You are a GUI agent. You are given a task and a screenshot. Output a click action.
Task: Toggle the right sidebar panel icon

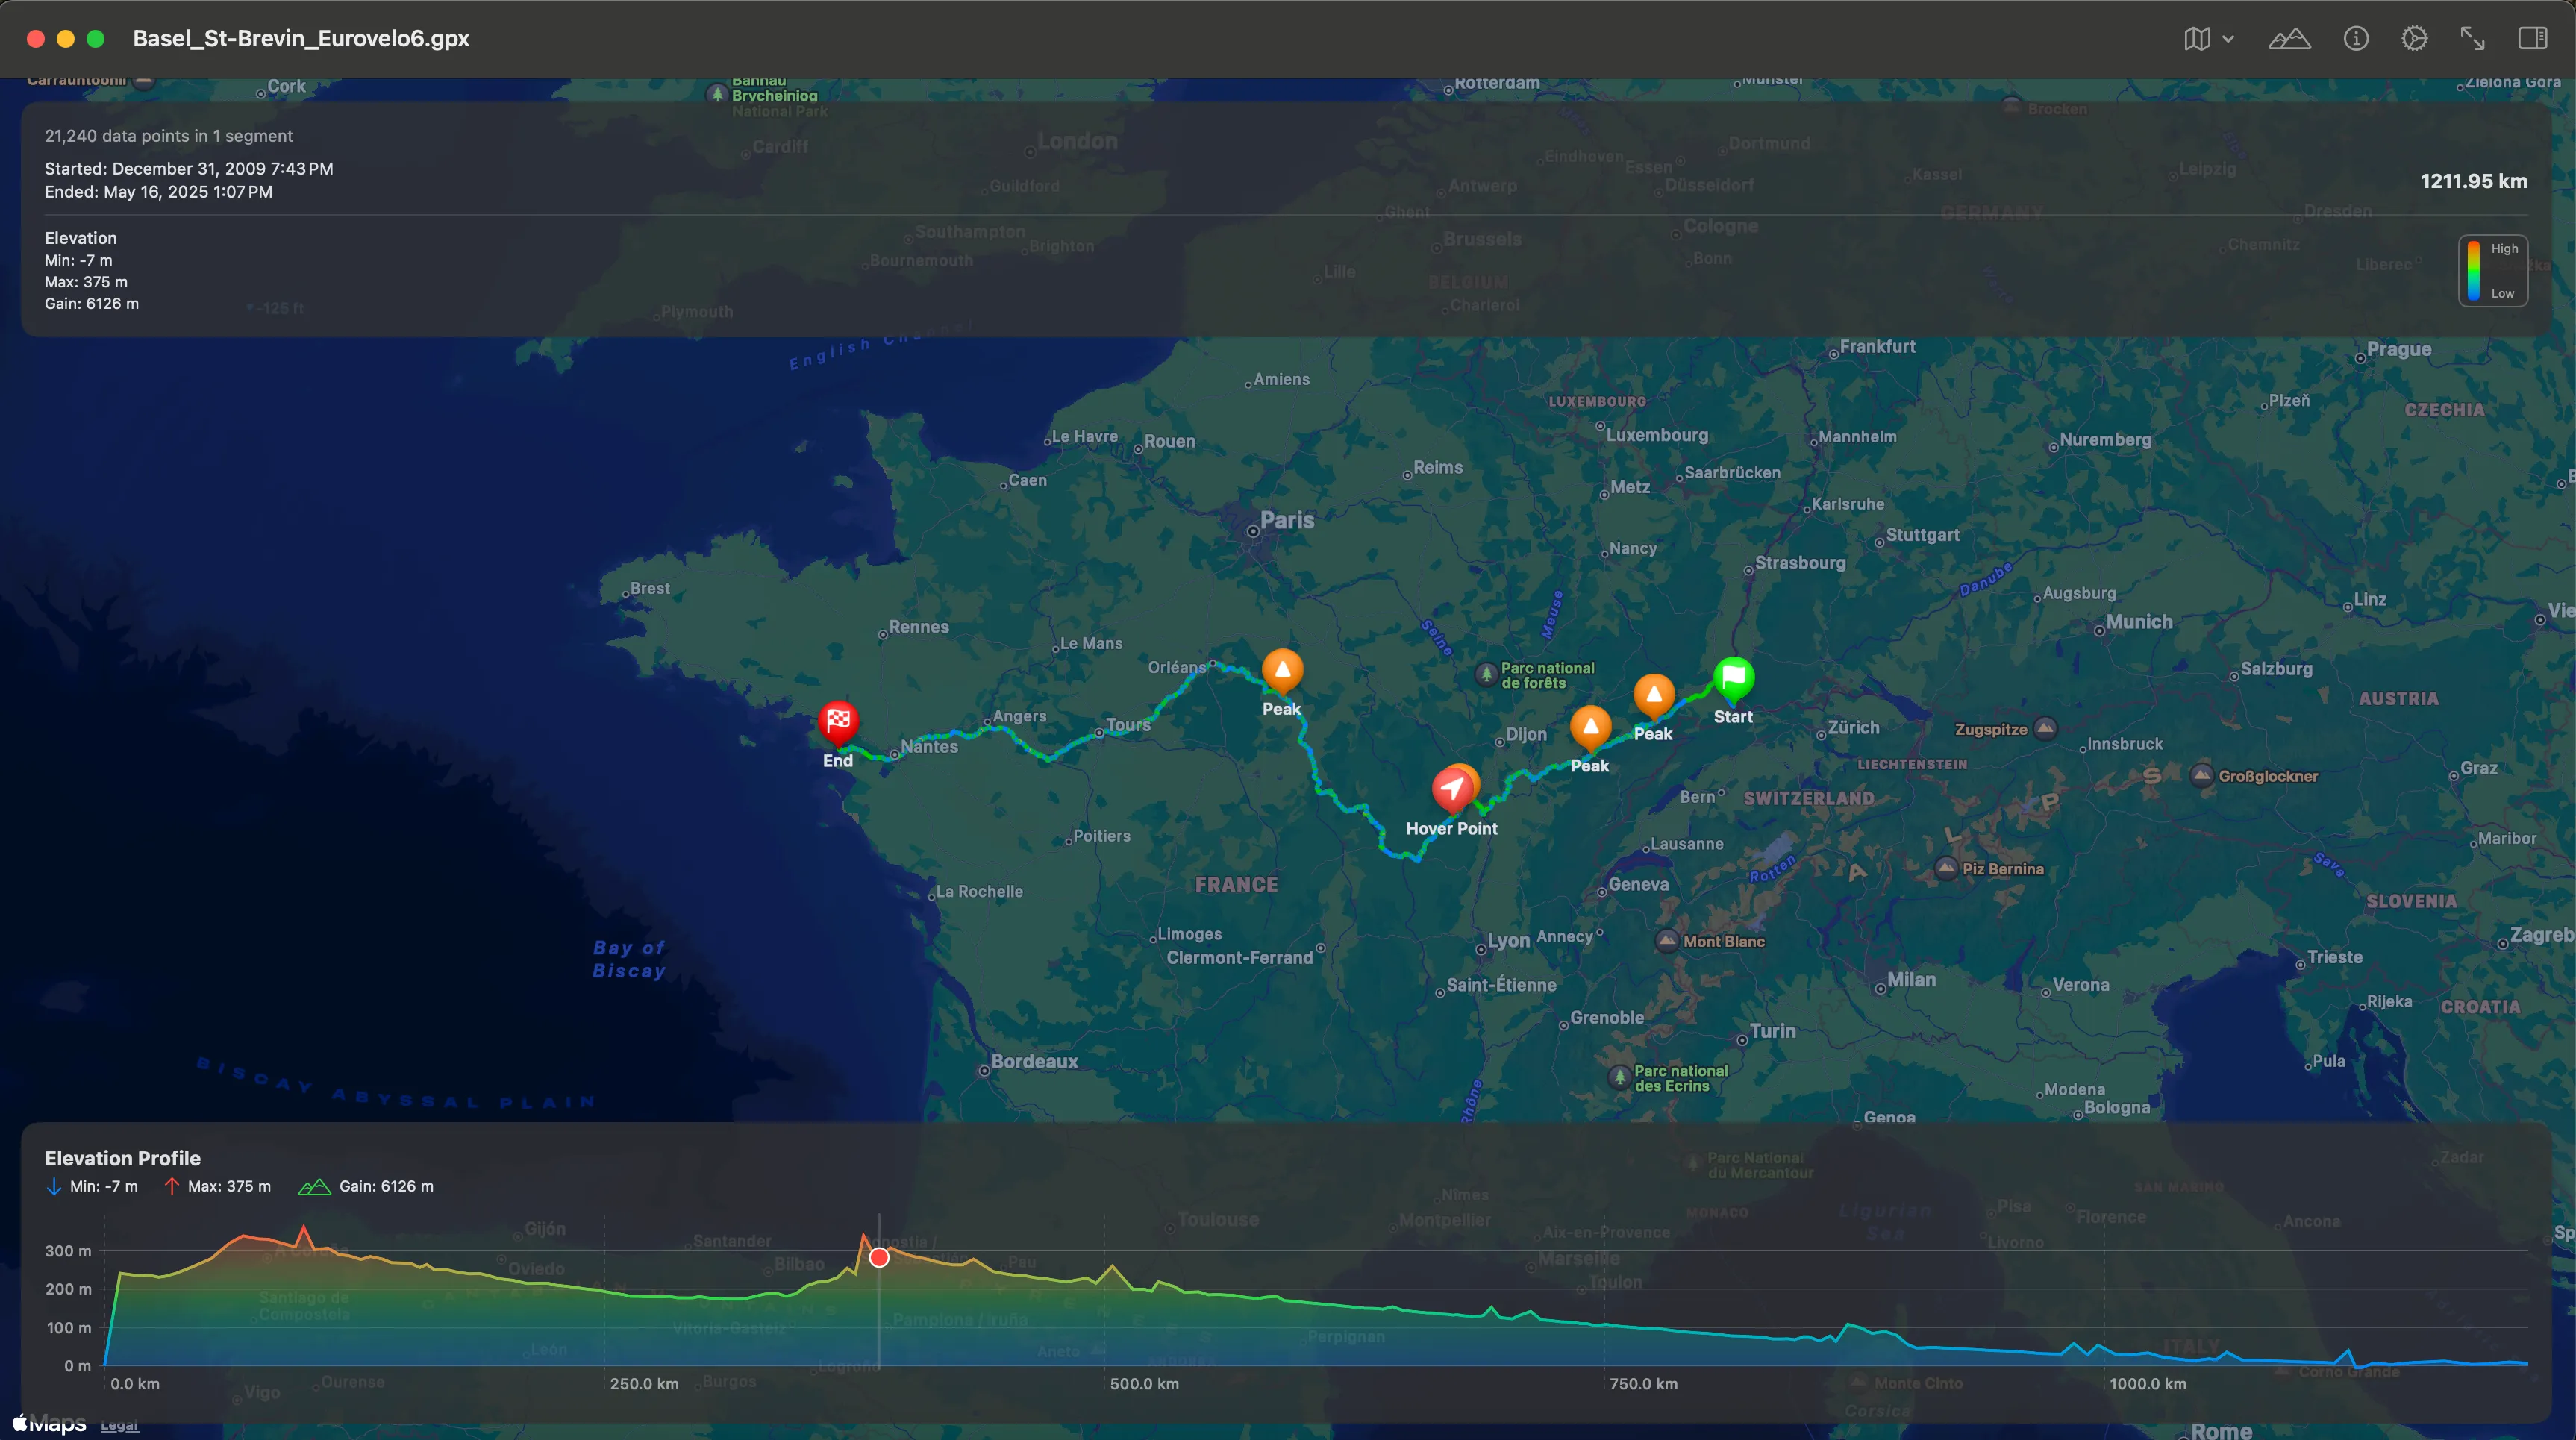pos(2532,39)
